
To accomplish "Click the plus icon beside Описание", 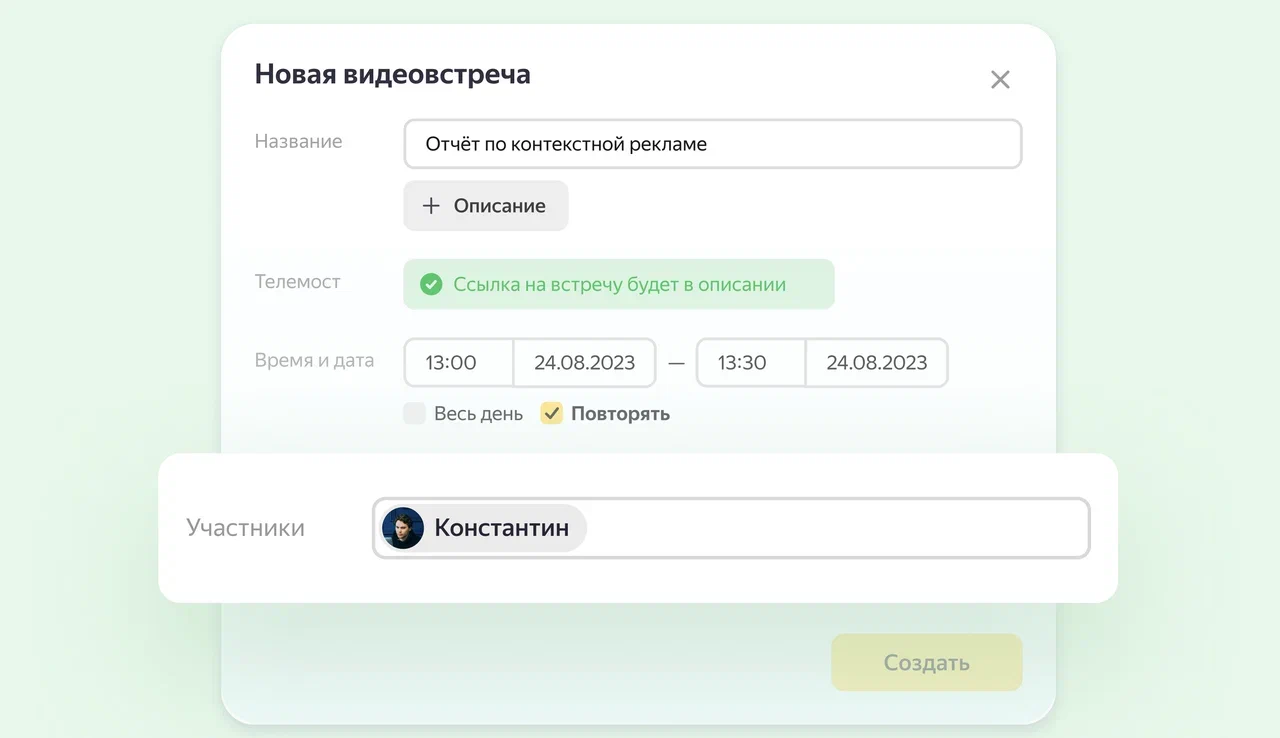I will 431,206.
